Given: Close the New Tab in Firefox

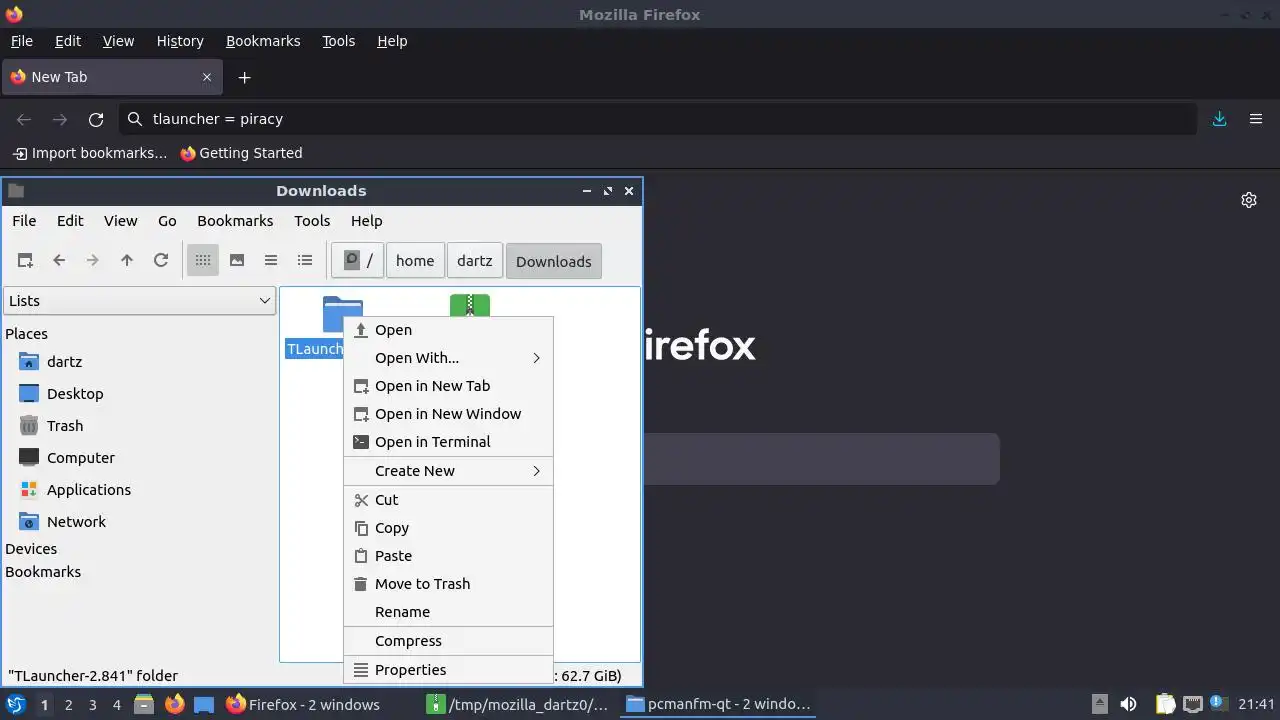Looking at the screenshot, I should [207, 77].
